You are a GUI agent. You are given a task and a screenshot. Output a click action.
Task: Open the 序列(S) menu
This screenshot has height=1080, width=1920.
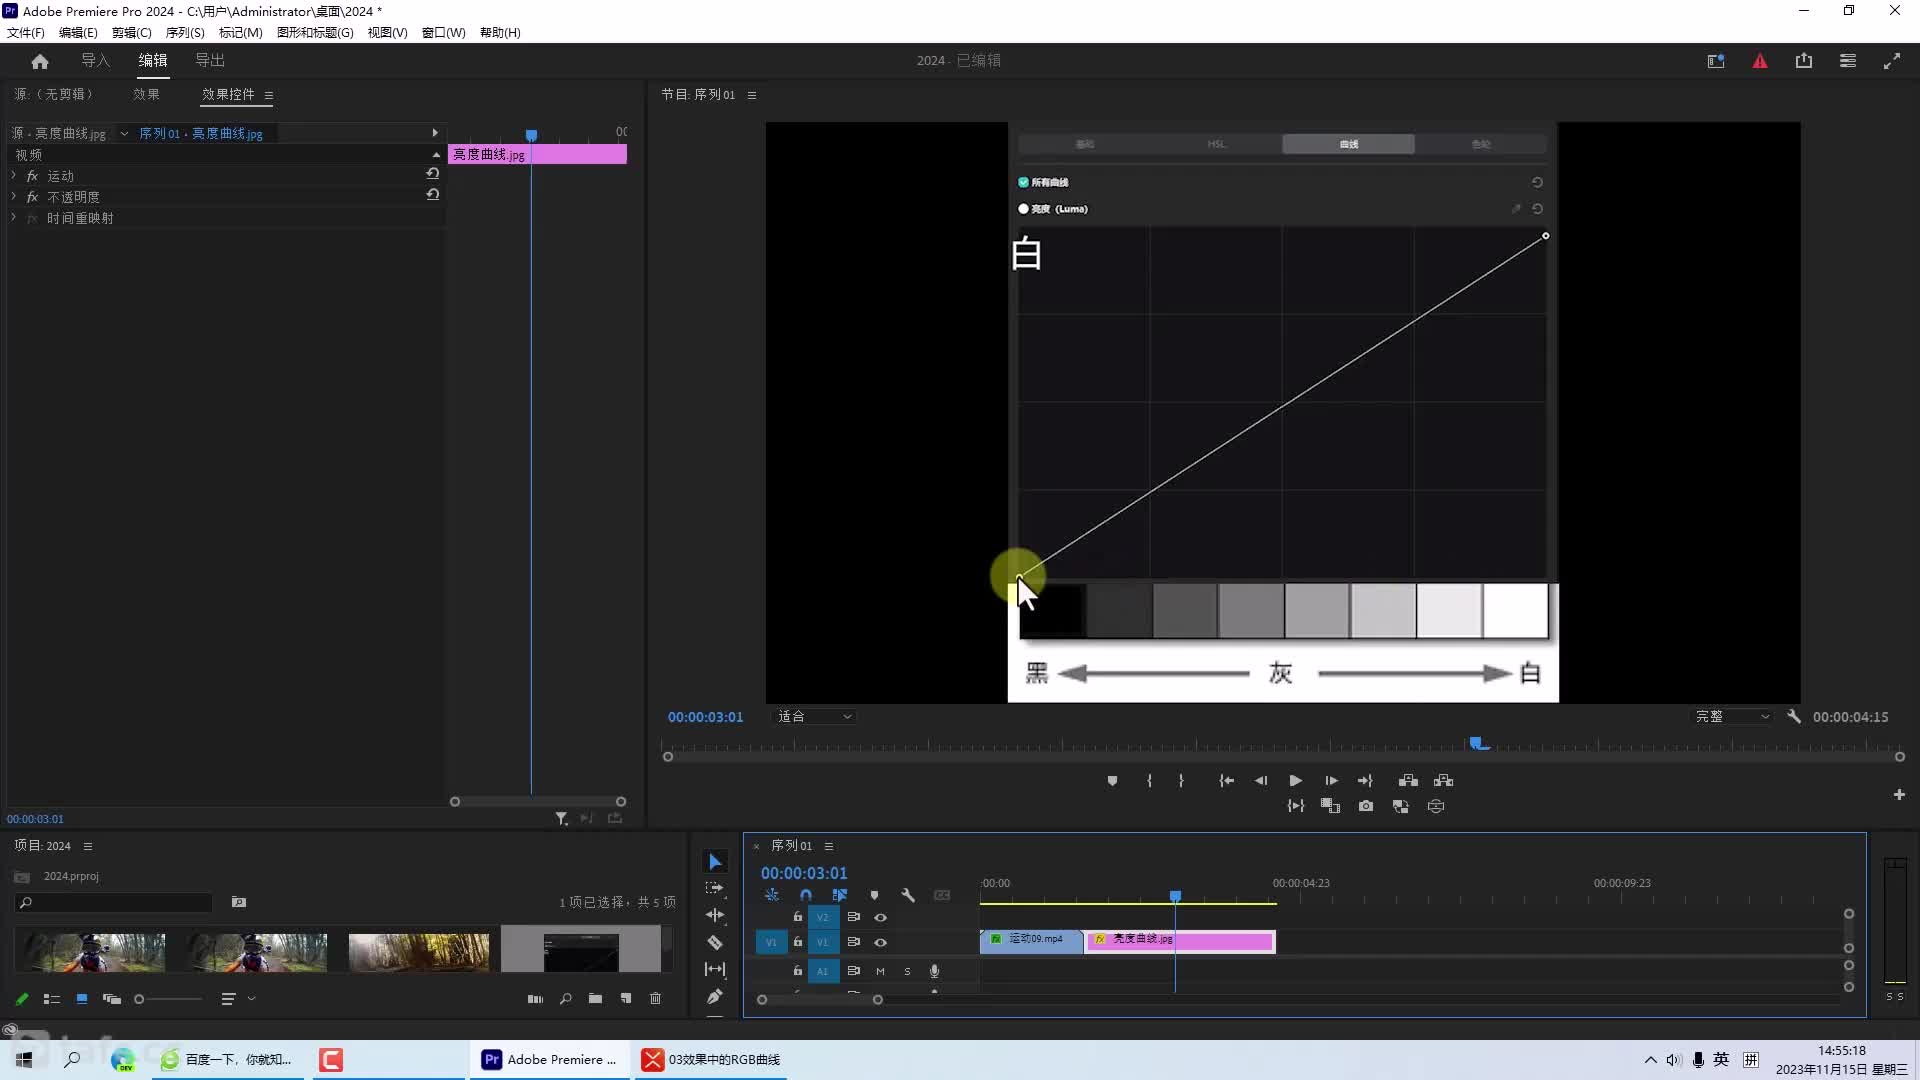tap(185, 33)
